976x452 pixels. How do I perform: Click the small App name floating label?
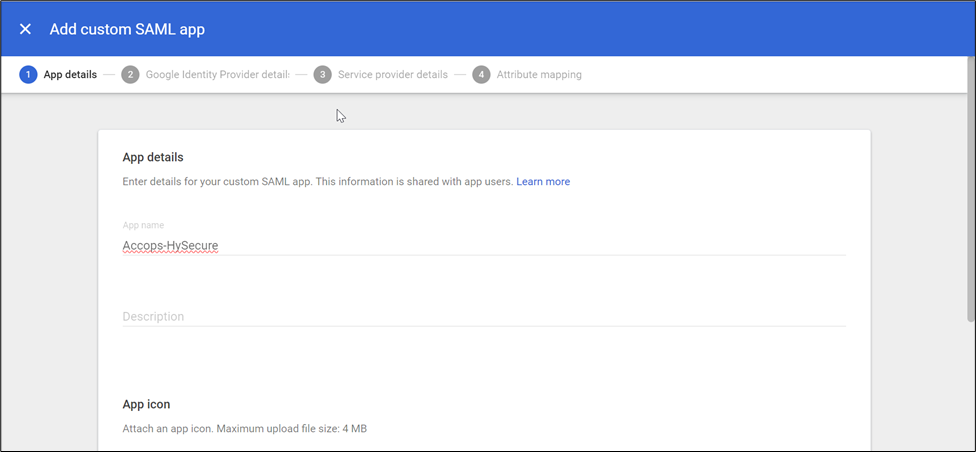click(143, 226)
